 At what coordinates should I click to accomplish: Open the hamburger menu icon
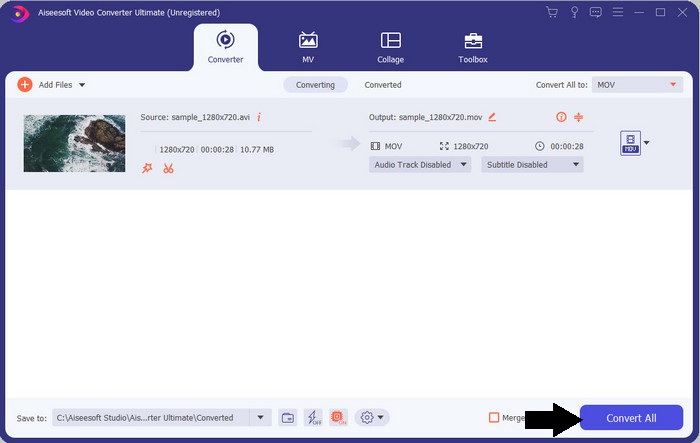tap(618, 12)
